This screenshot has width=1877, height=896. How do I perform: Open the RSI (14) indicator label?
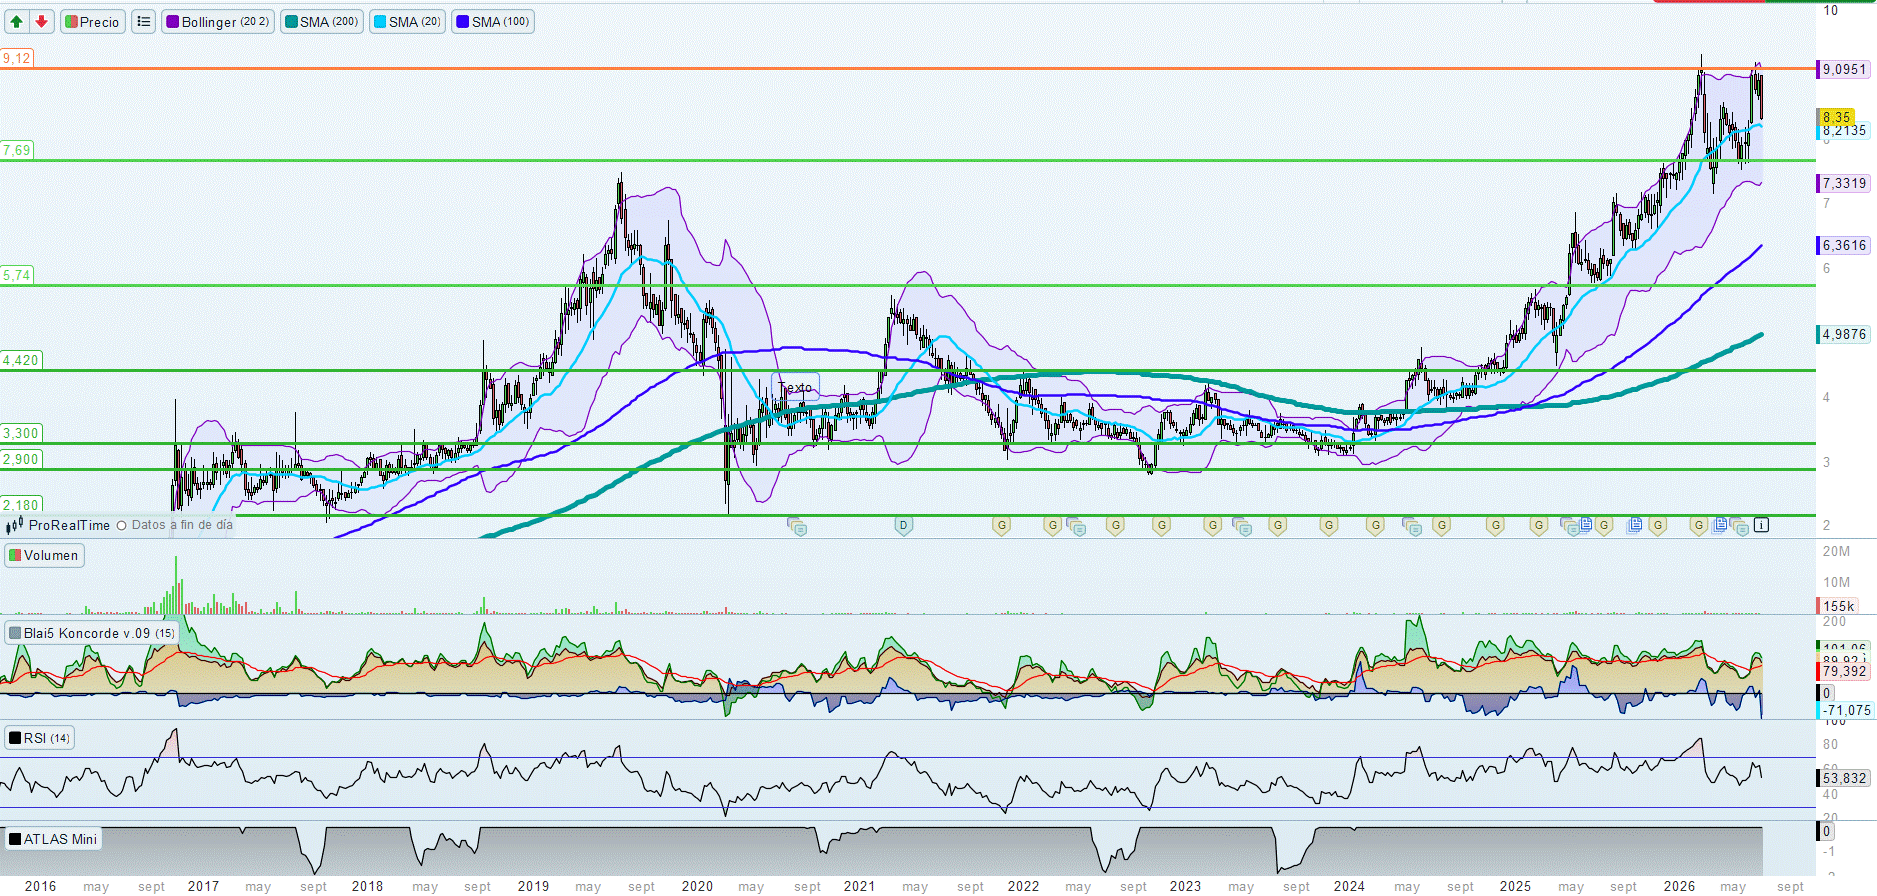(x=39, y=738)
